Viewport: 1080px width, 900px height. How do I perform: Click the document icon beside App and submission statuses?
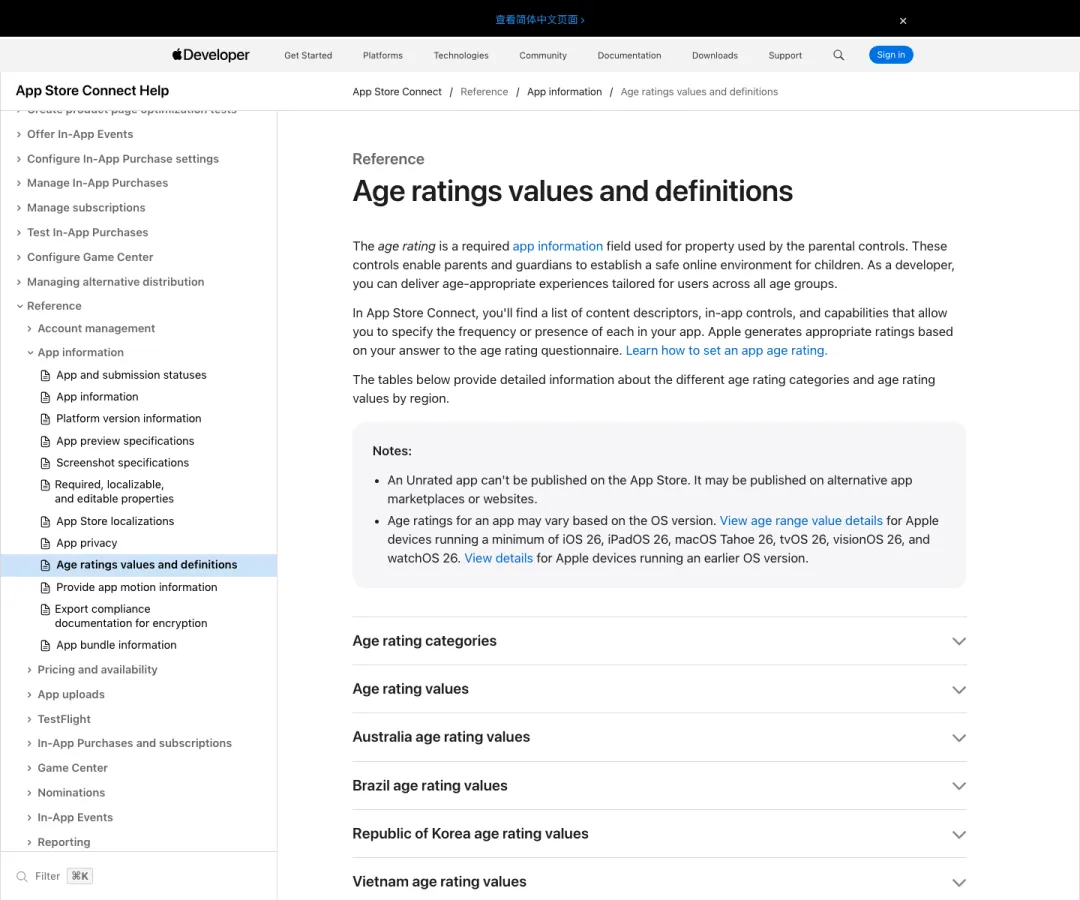[45, 375]
